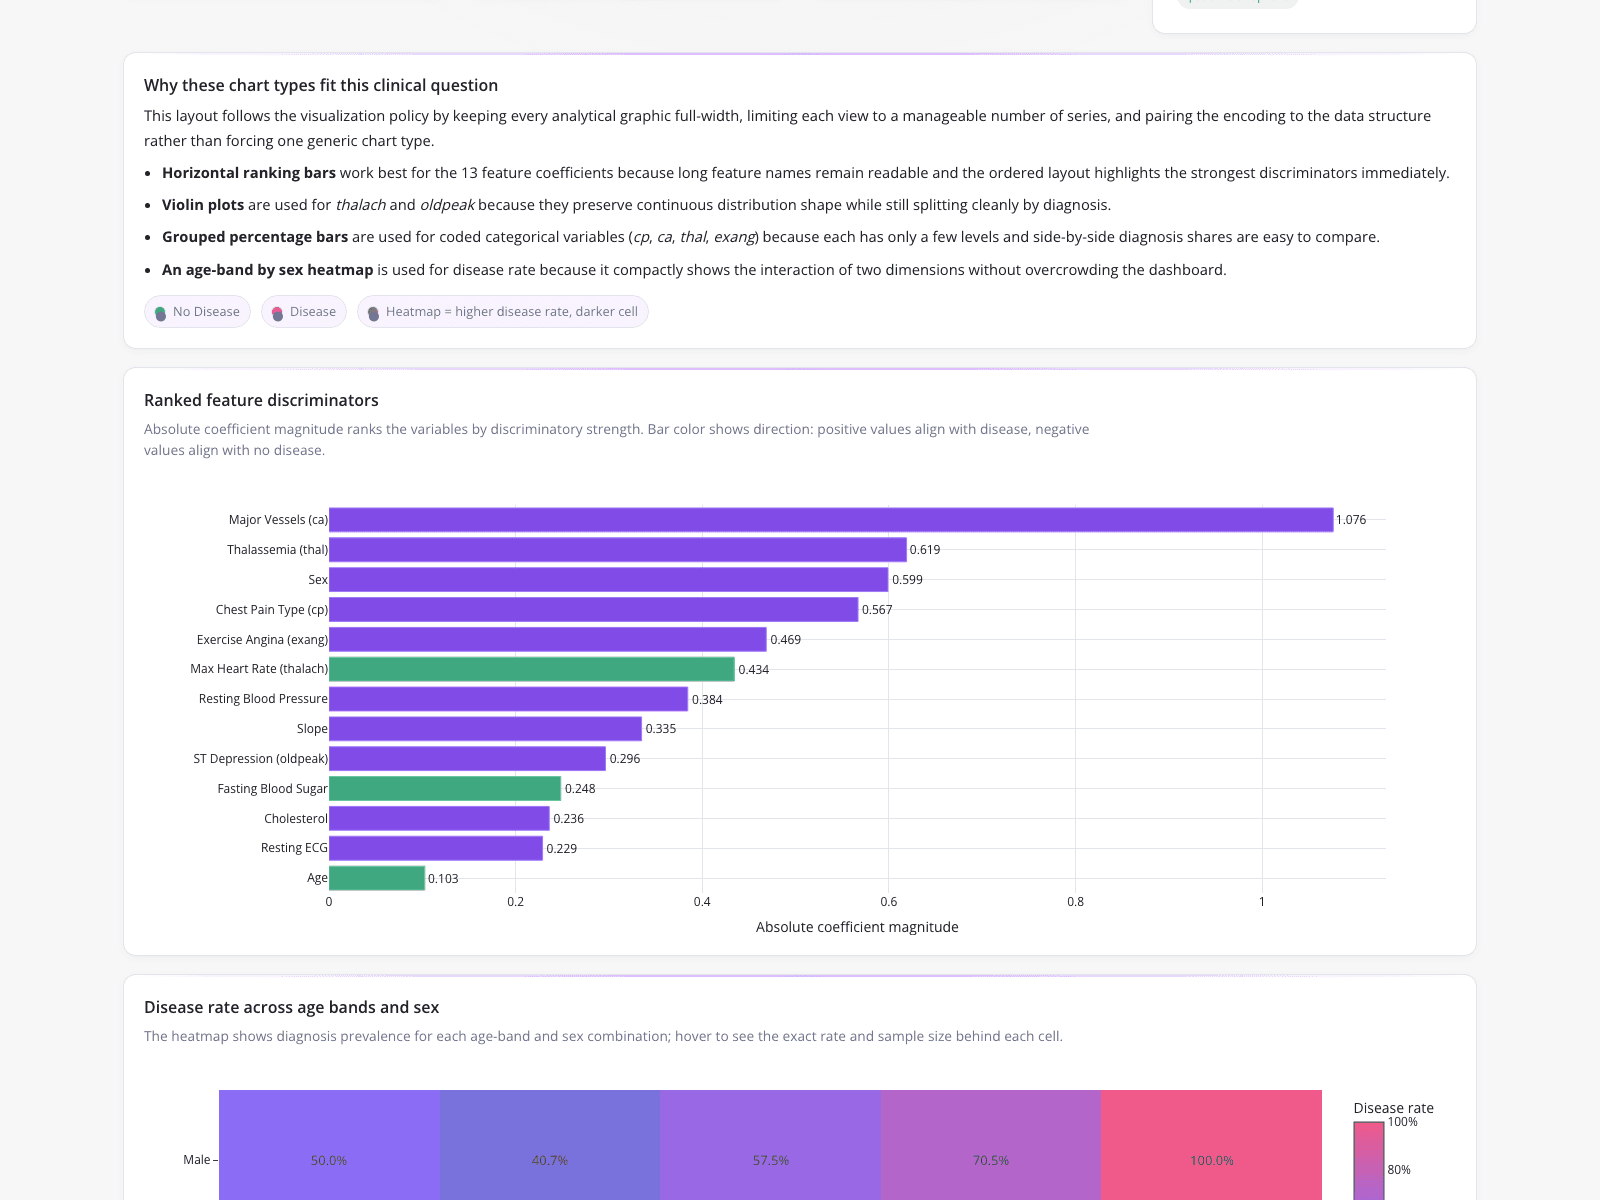The width and height of the screenshot is (1600, 1200).
Task: Select the green Max Heart Rate bar
Action: (532, 669)
